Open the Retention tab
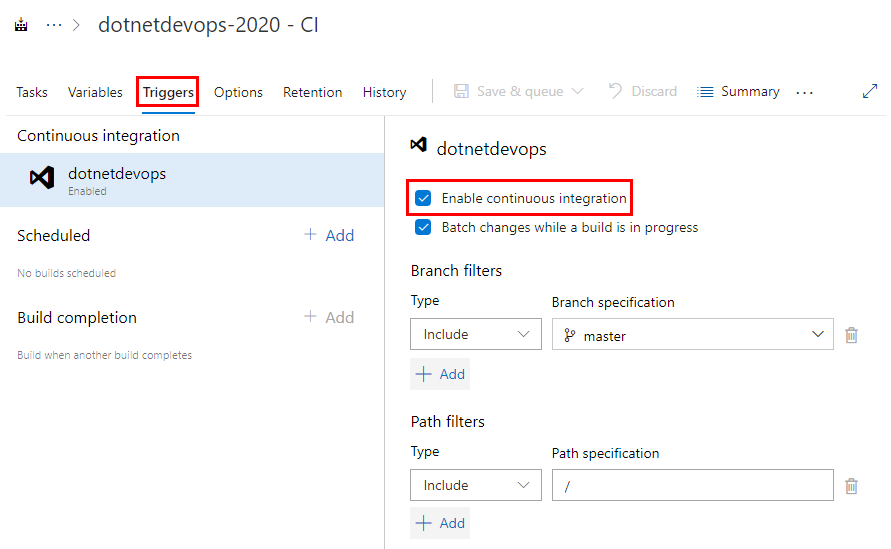Viewport: 891px width, 549px height. (x=313, y=92)
